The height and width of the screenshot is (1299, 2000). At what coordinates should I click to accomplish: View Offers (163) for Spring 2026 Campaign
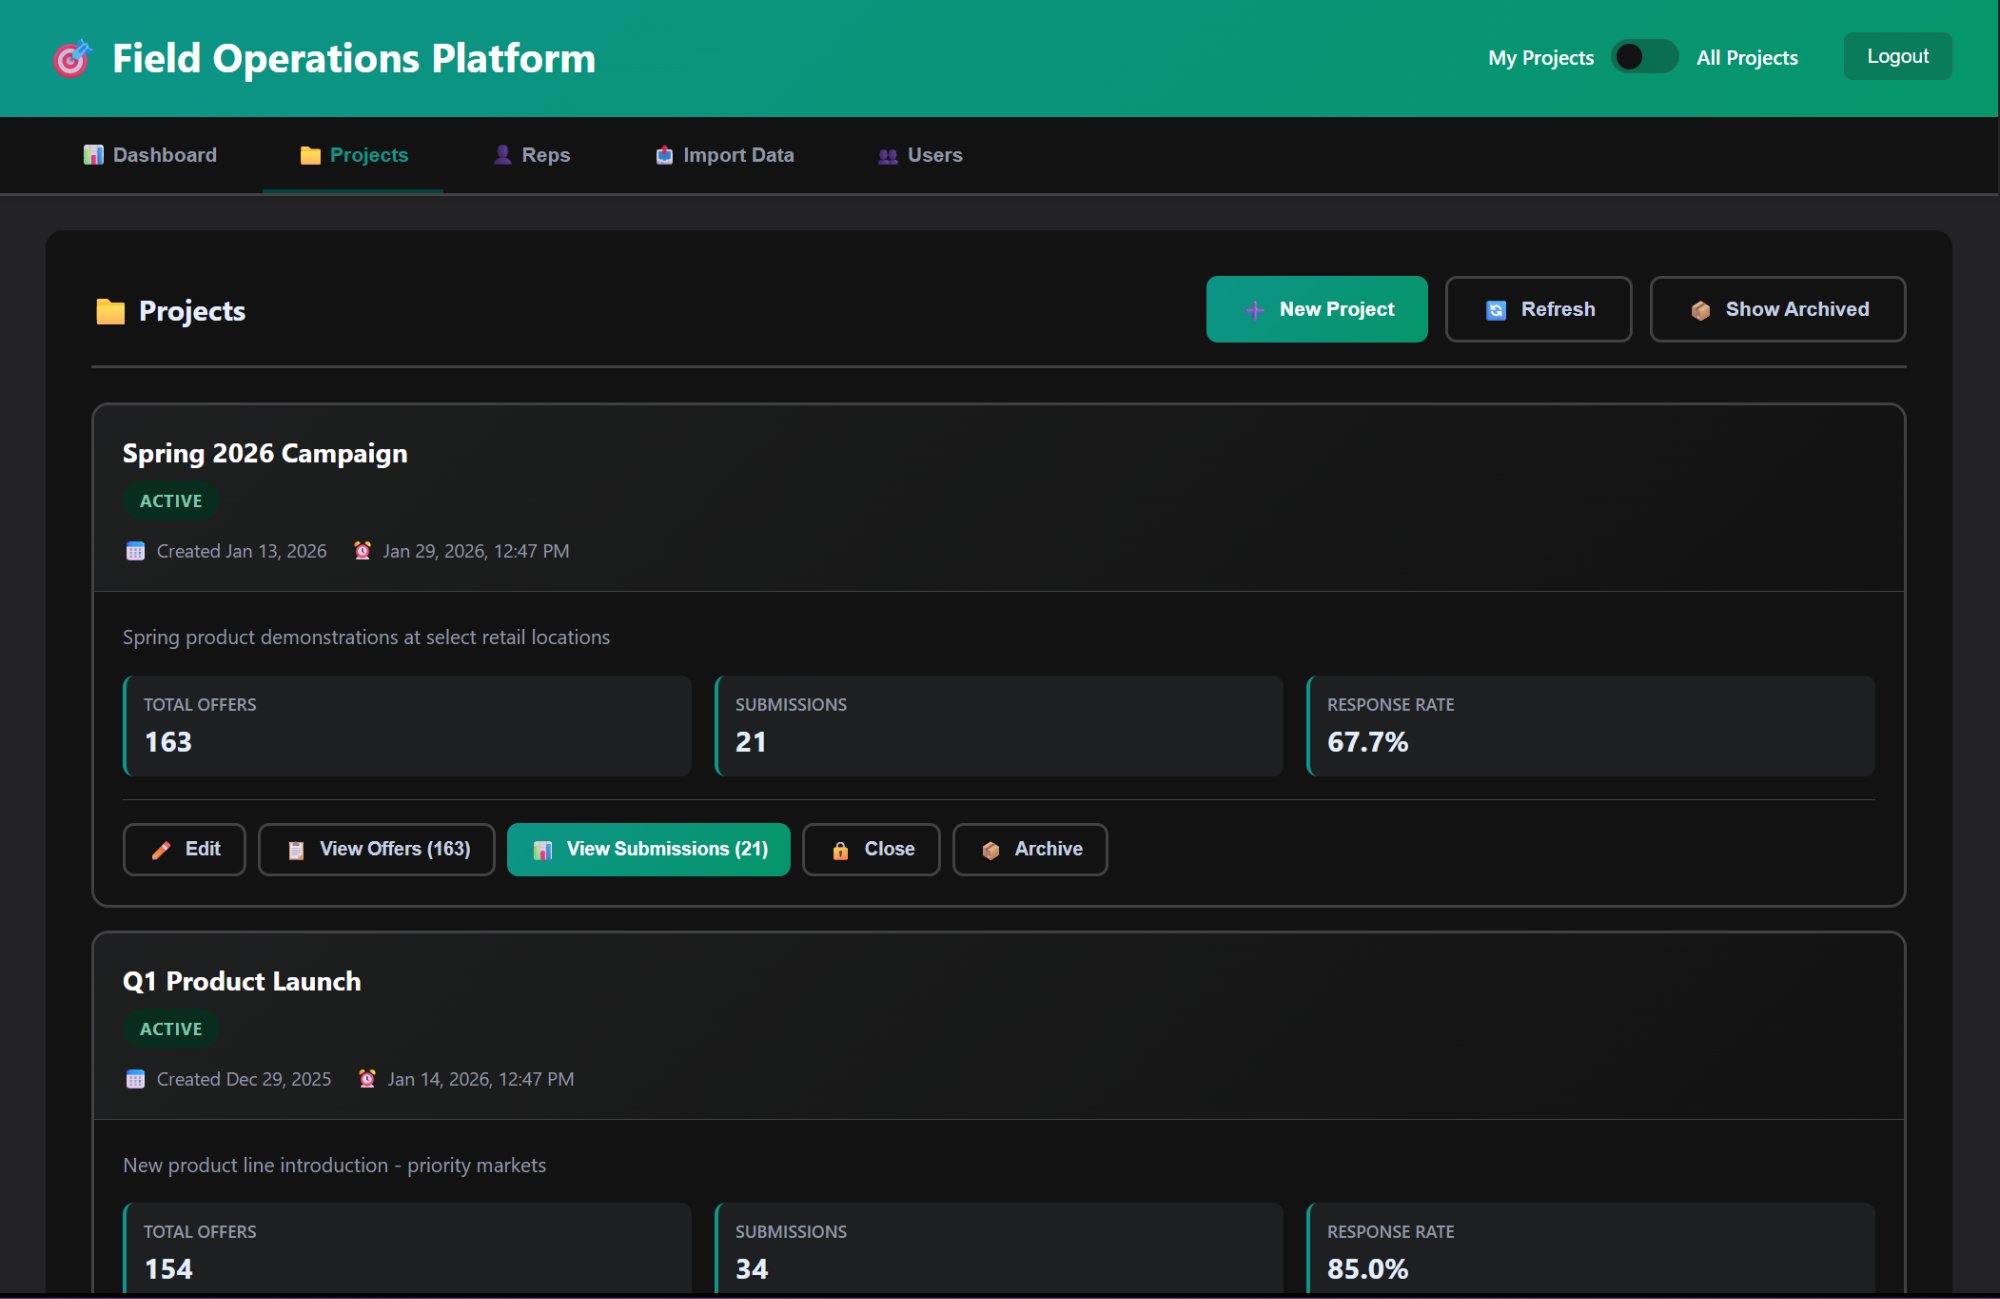point(376,849)
